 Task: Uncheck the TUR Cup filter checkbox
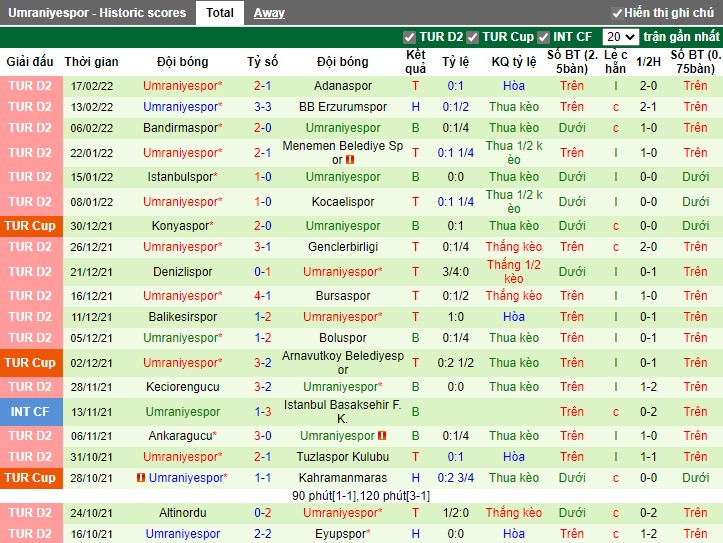472,37
